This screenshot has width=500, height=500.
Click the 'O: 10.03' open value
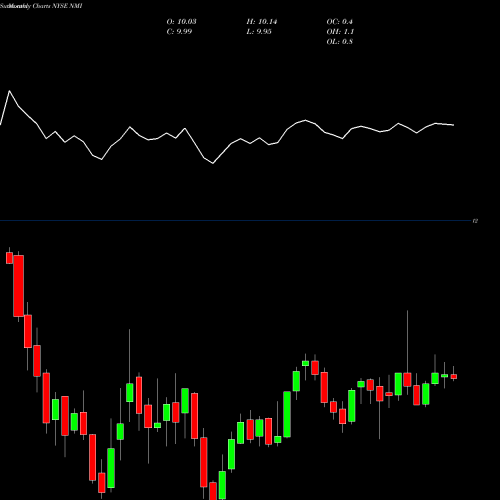pyautogui.click(x=181, y=22)
